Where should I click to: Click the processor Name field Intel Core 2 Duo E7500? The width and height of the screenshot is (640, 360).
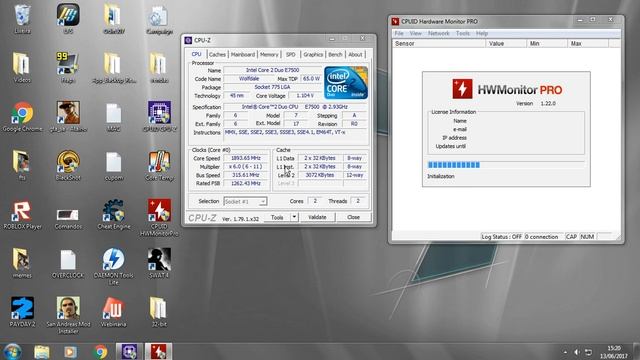click(x=273, y=70)
